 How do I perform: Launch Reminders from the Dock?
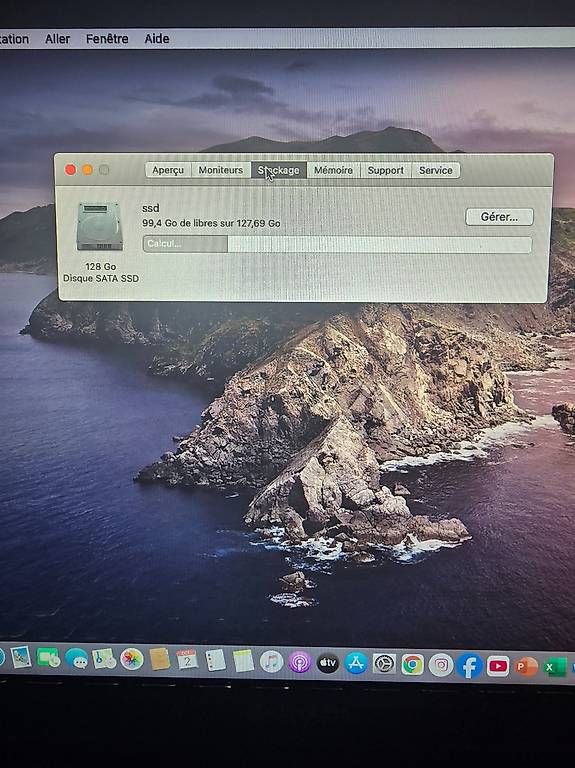(x=215, y=661)
